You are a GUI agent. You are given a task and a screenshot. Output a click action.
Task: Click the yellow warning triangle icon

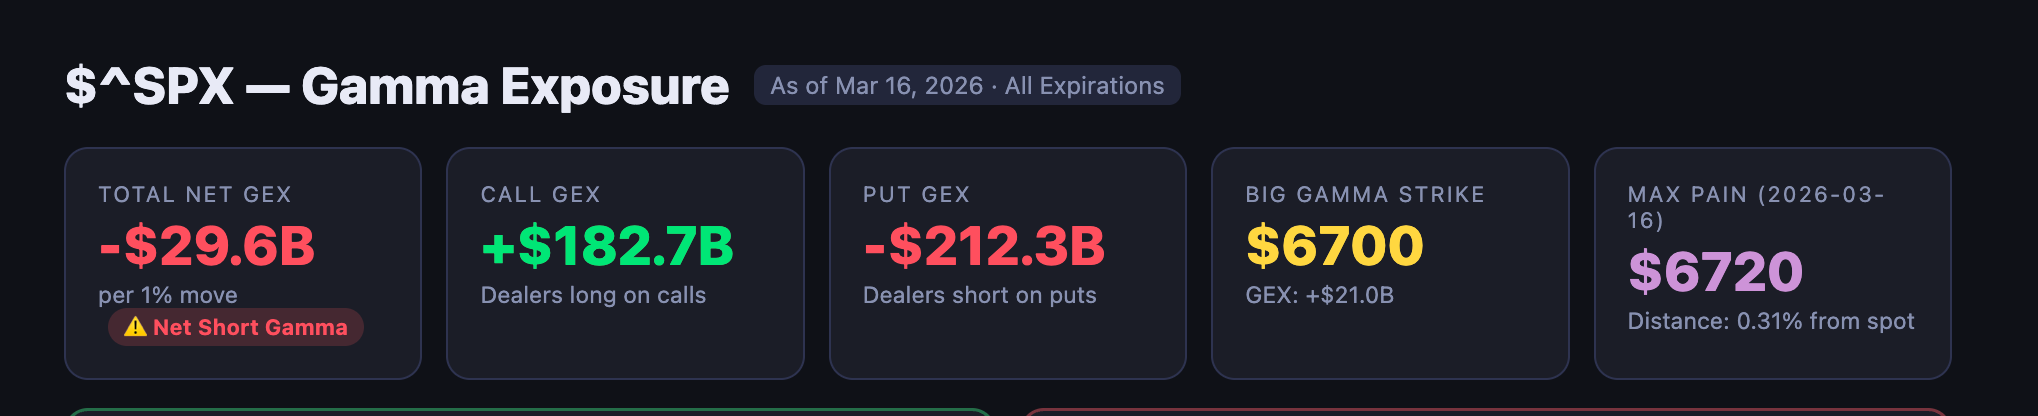[x=135, y=327]
